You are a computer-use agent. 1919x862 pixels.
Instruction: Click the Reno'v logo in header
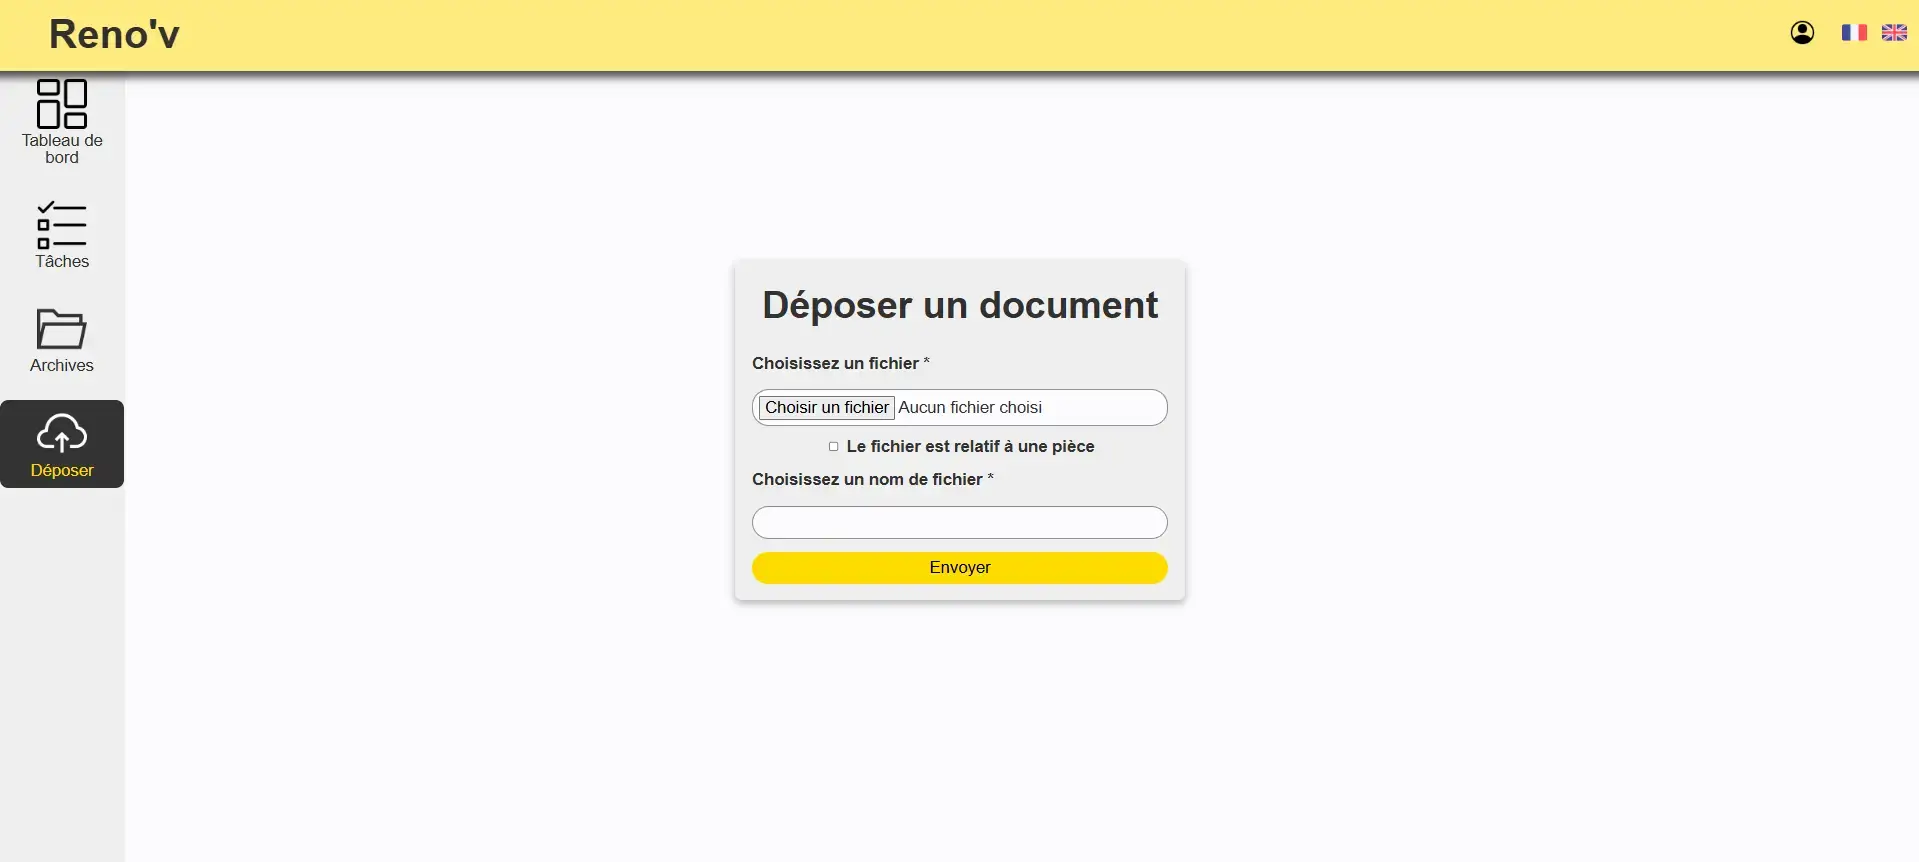tap(114, 34)
